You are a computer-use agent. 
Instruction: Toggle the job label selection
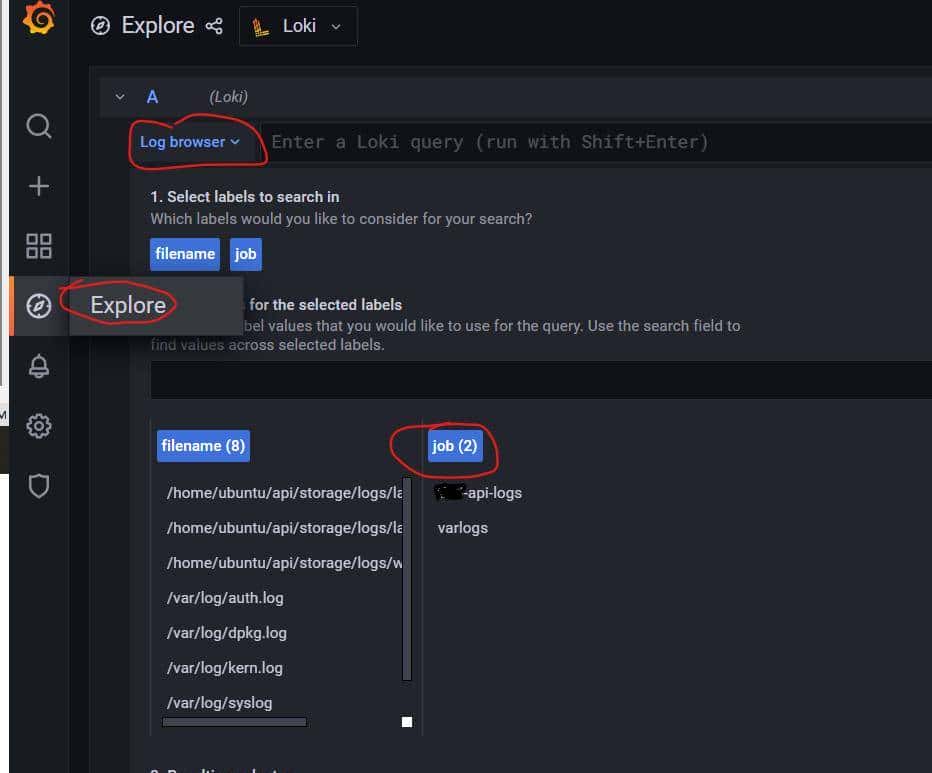click(x=245, y=254)
